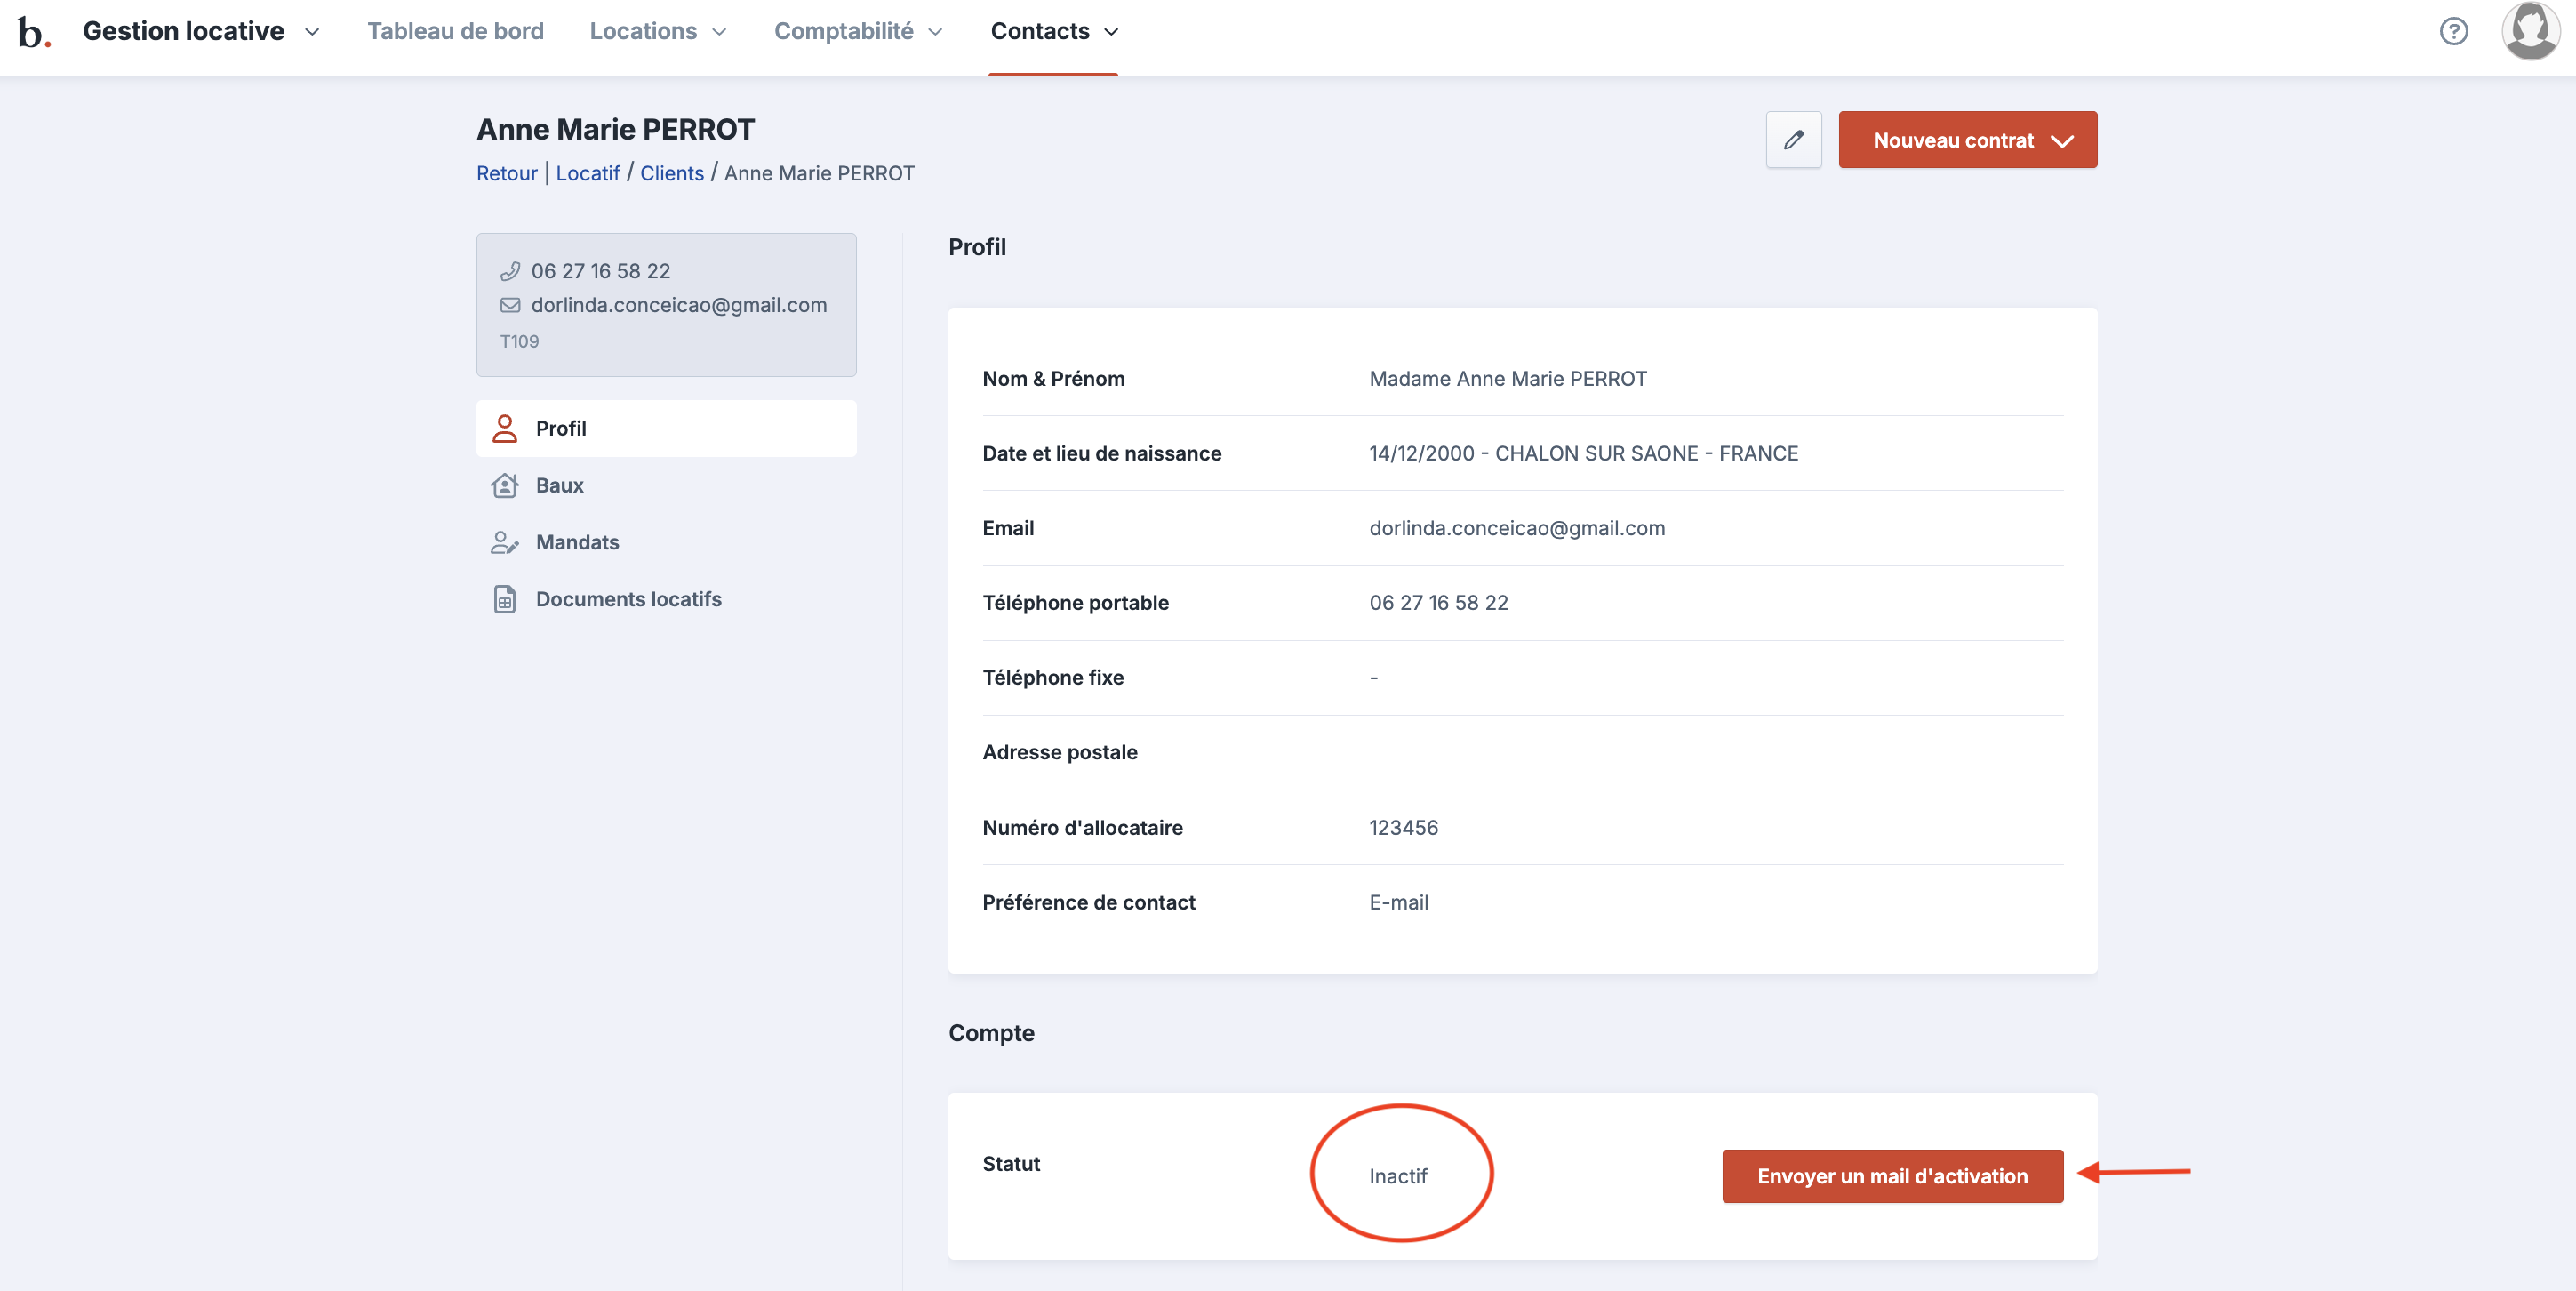Open the user avatar menu
This screenshot has width=2576, height=1291.
pyautogui.click(x=2529, y=32)
